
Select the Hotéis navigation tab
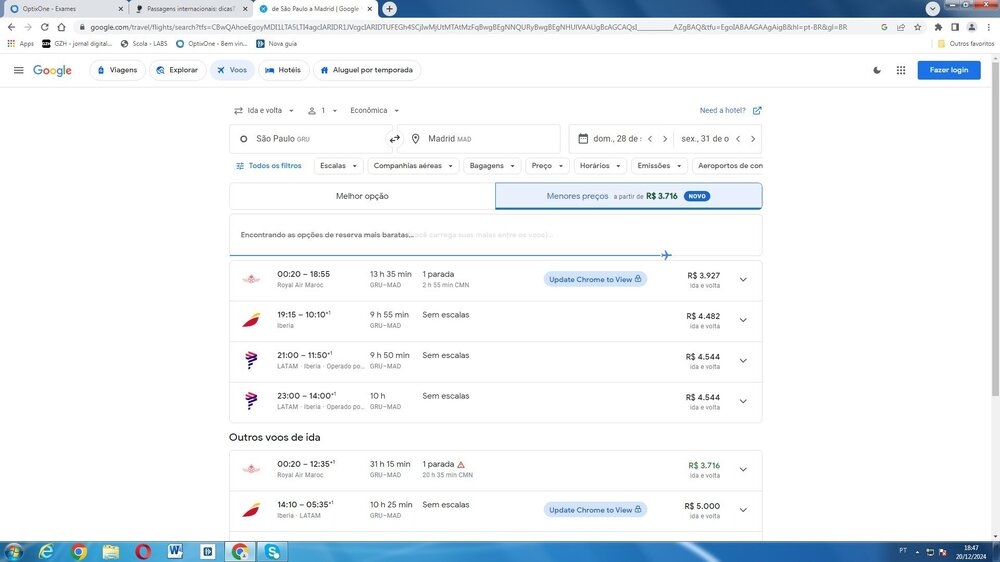click(x=282, y=70)
